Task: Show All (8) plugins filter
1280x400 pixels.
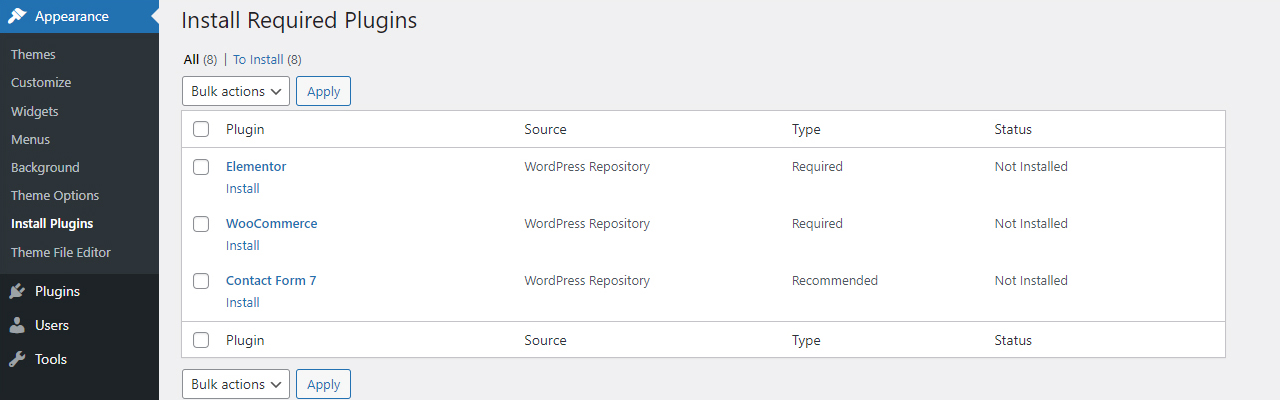Action: [x=200, y=60]
